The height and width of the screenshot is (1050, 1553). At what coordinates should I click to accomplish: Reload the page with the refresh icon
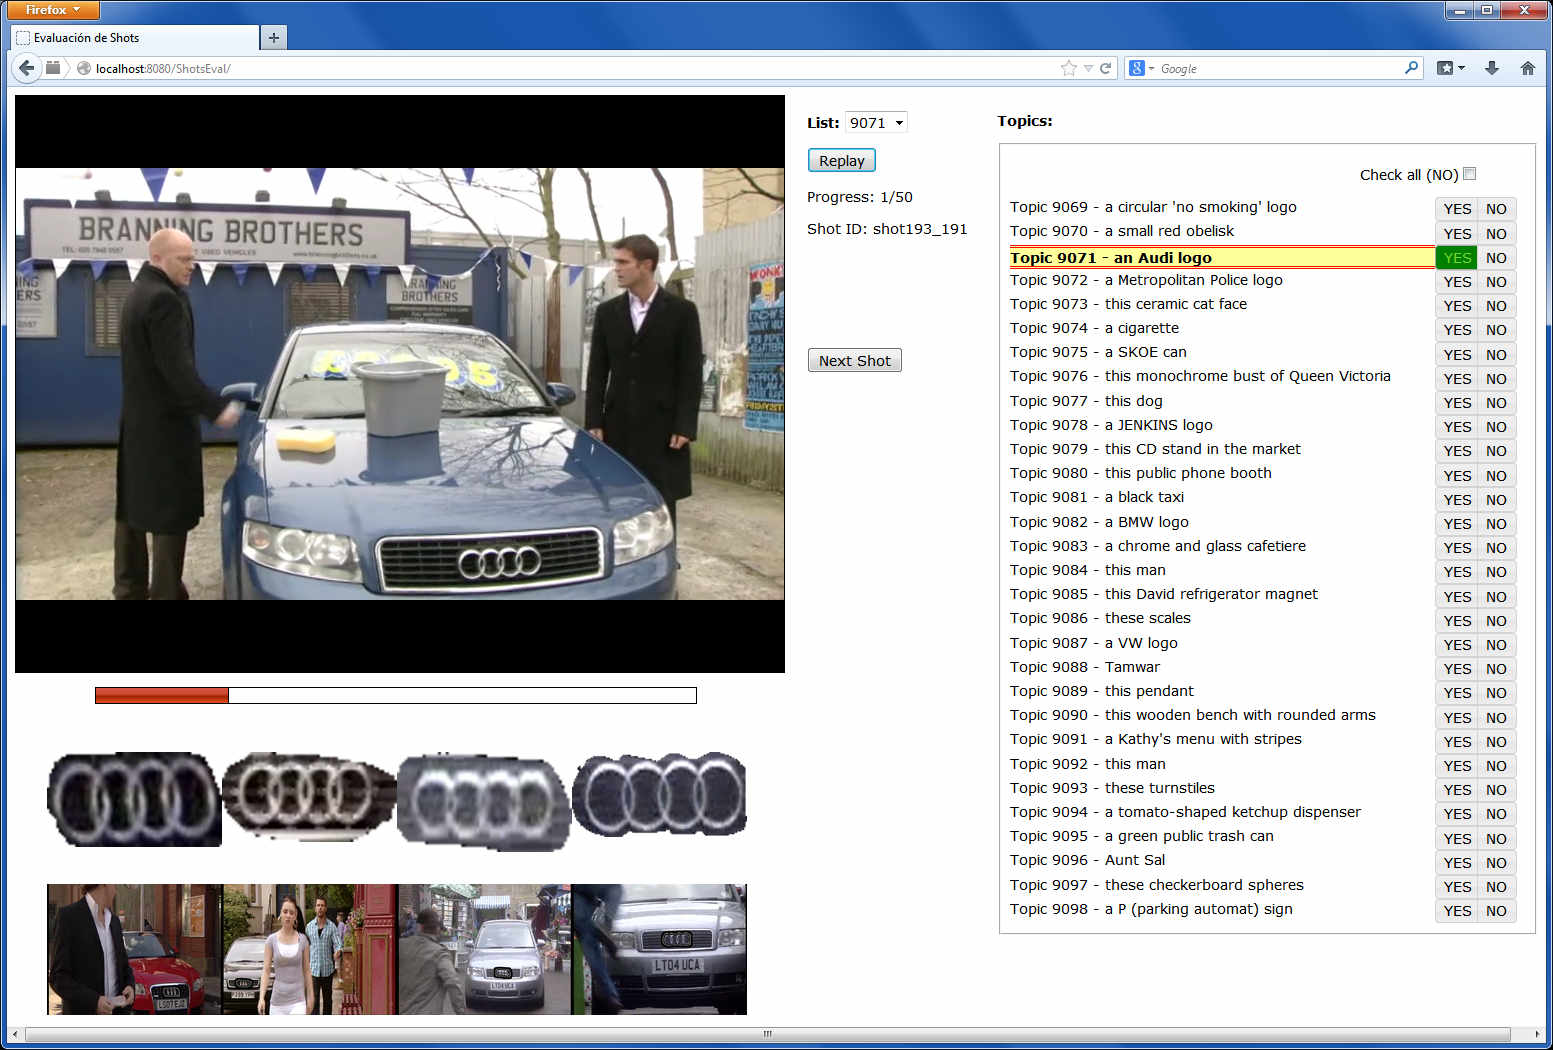tap(1106, 68)
